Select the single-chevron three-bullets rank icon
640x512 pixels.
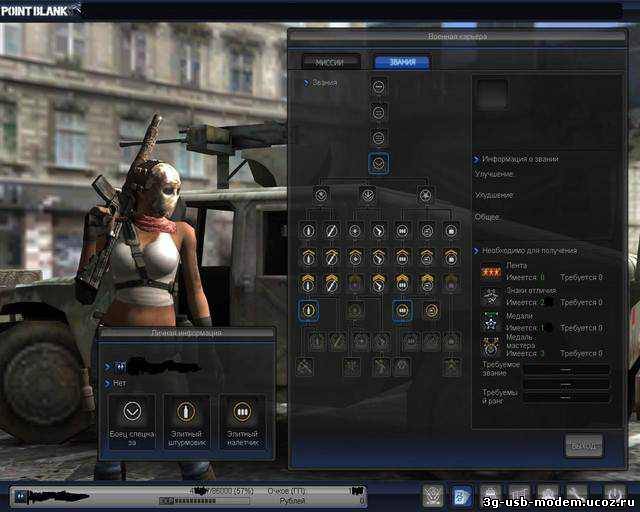[x=402, y=257]
